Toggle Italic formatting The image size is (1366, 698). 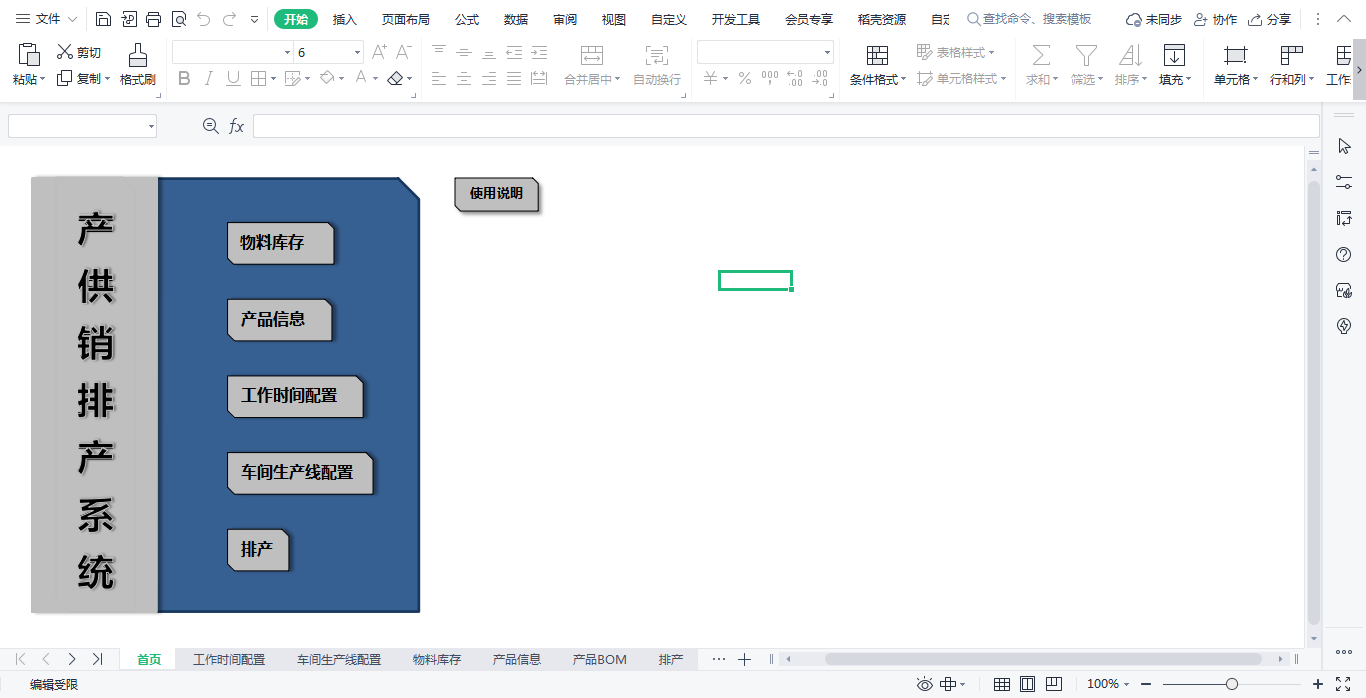coord(208,78)
